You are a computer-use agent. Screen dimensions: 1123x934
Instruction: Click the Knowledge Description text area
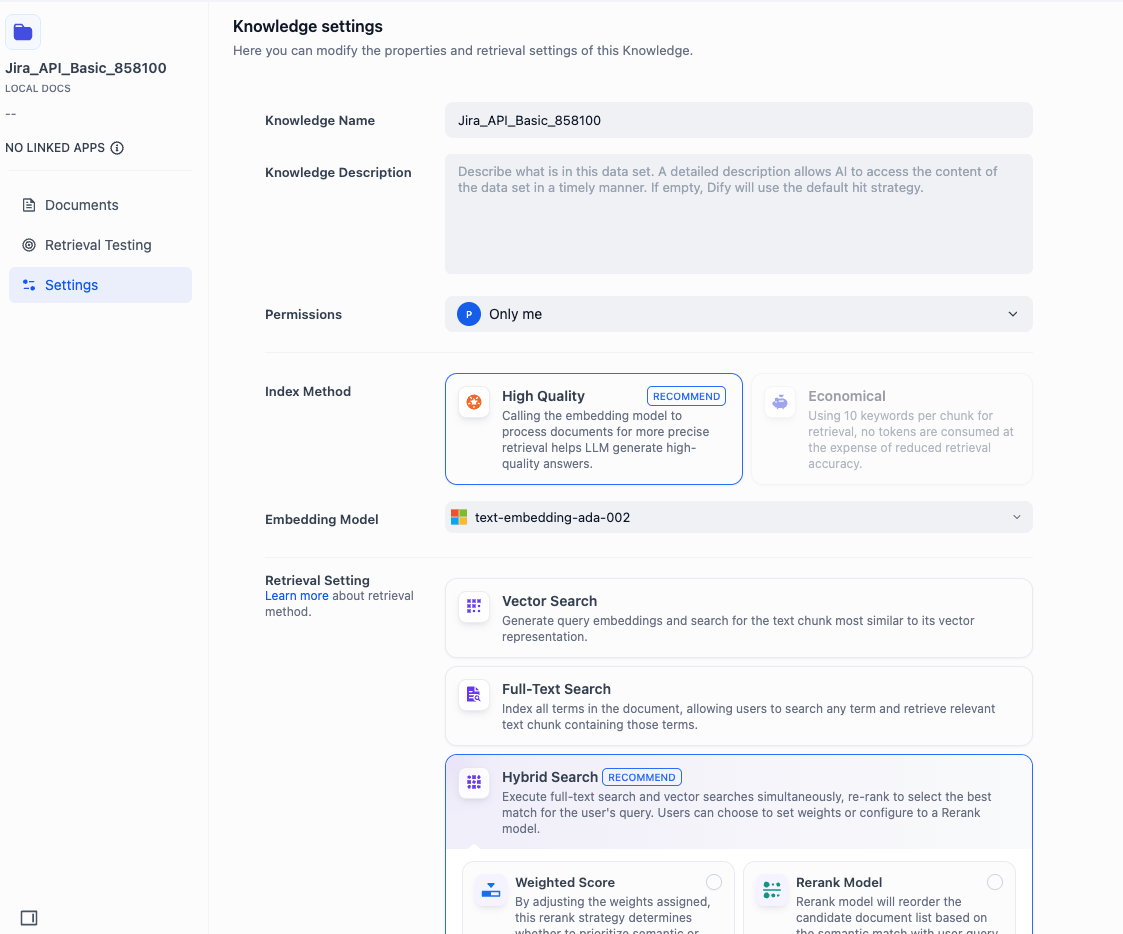tap(738, 214)
